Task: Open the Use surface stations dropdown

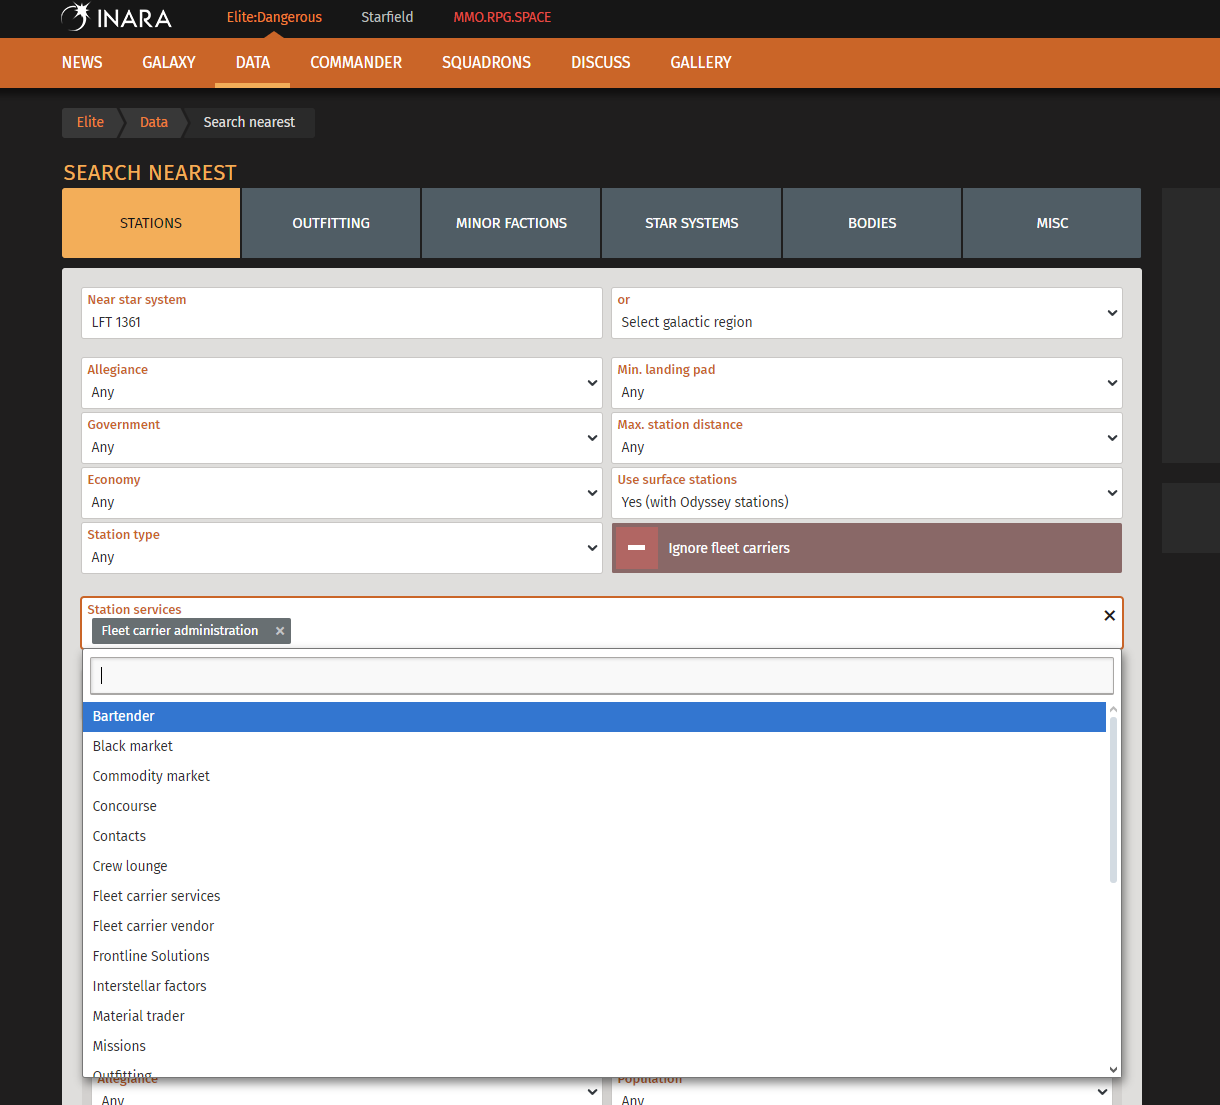Action: point(867,493)
